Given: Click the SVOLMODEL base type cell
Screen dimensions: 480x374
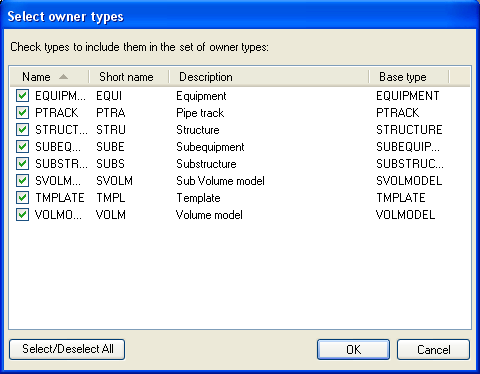Looking at the screenshot, I should coord(409,181).
